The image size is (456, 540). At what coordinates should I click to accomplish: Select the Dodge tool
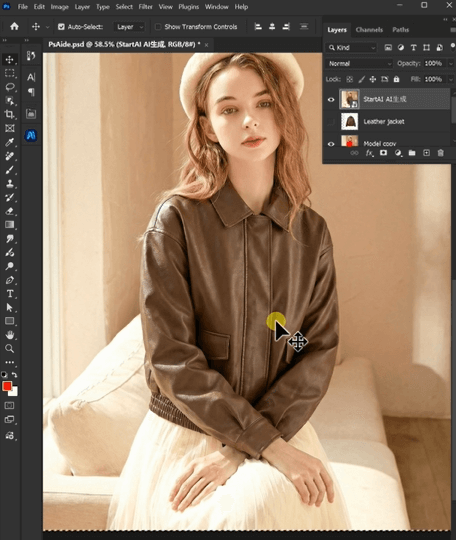pos(9,266)
